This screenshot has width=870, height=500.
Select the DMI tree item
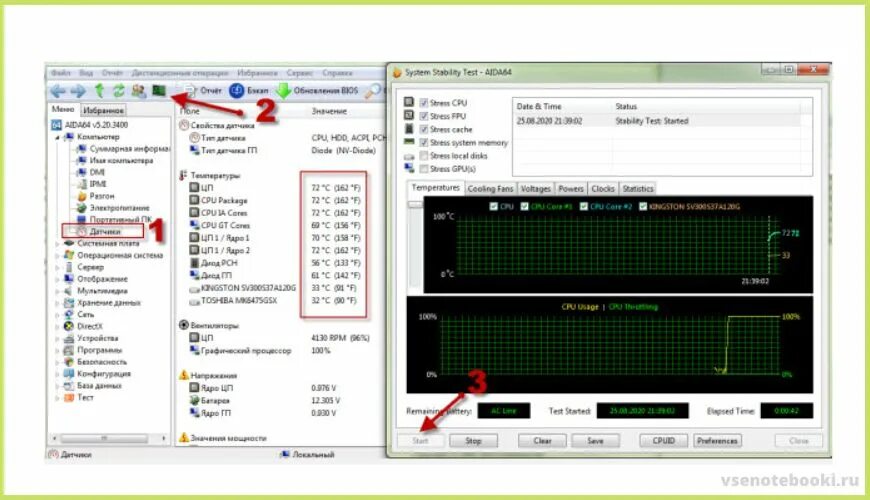[90, 172]
